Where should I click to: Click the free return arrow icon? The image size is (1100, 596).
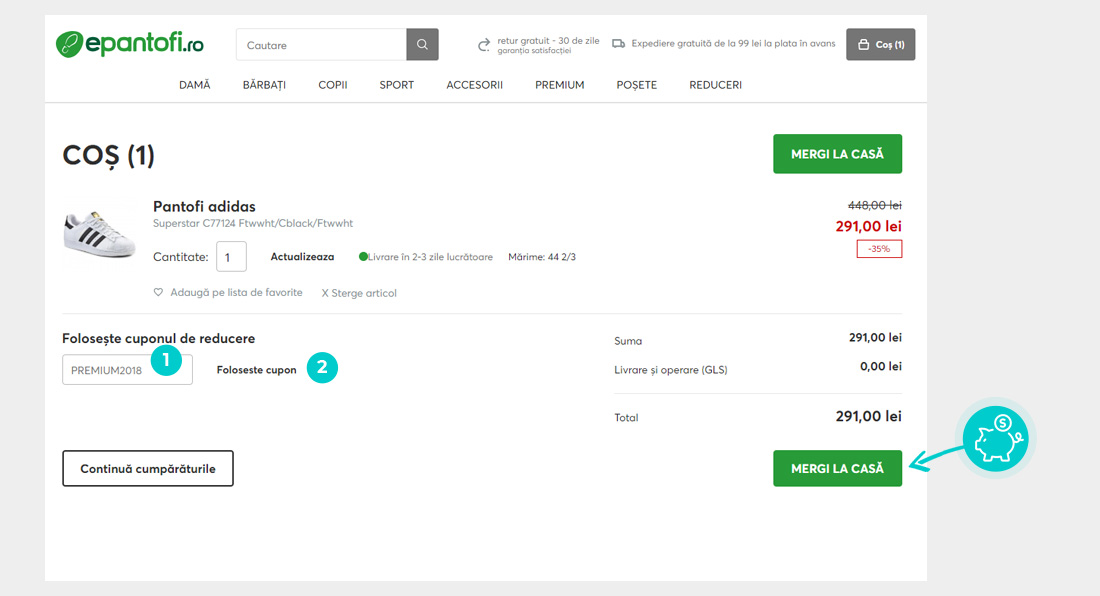tap(484, 45)
